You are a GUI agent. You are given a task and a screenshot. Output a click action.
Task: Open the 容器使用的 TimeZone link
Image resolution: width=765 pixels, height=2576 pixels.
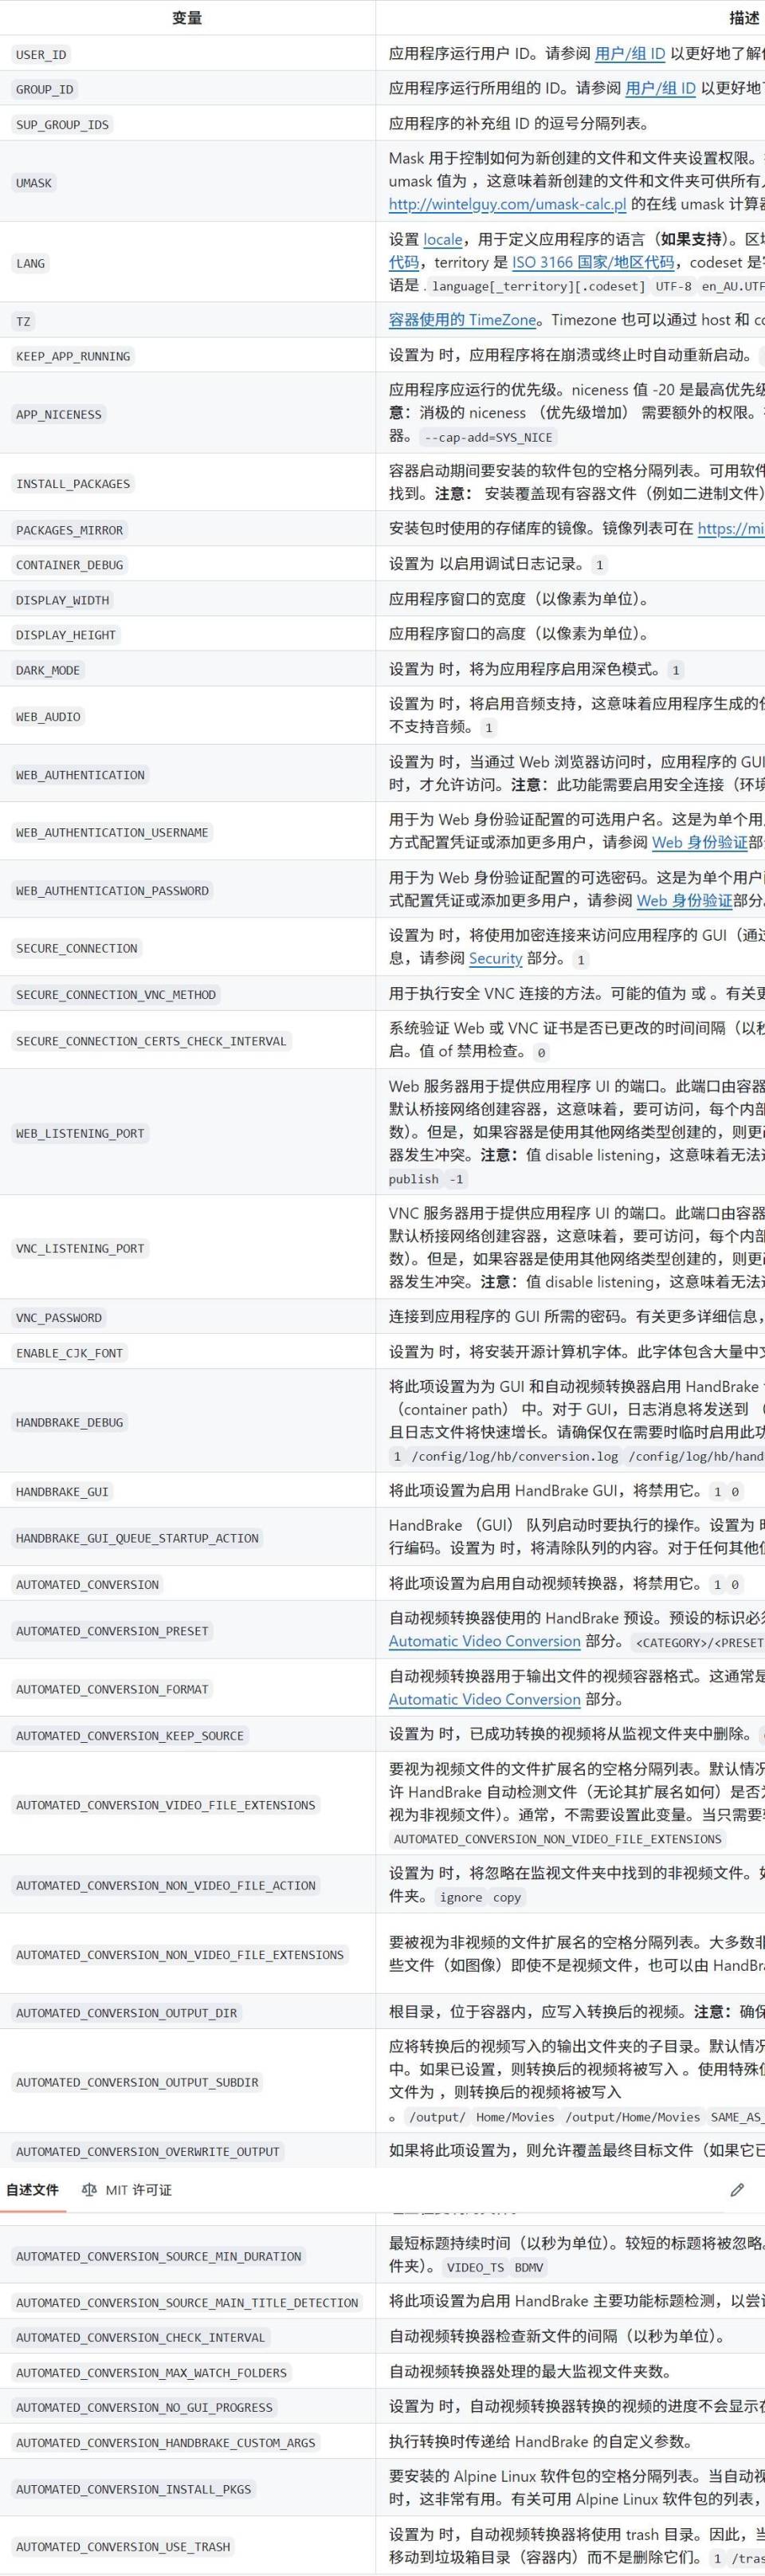tap(463, 320)
